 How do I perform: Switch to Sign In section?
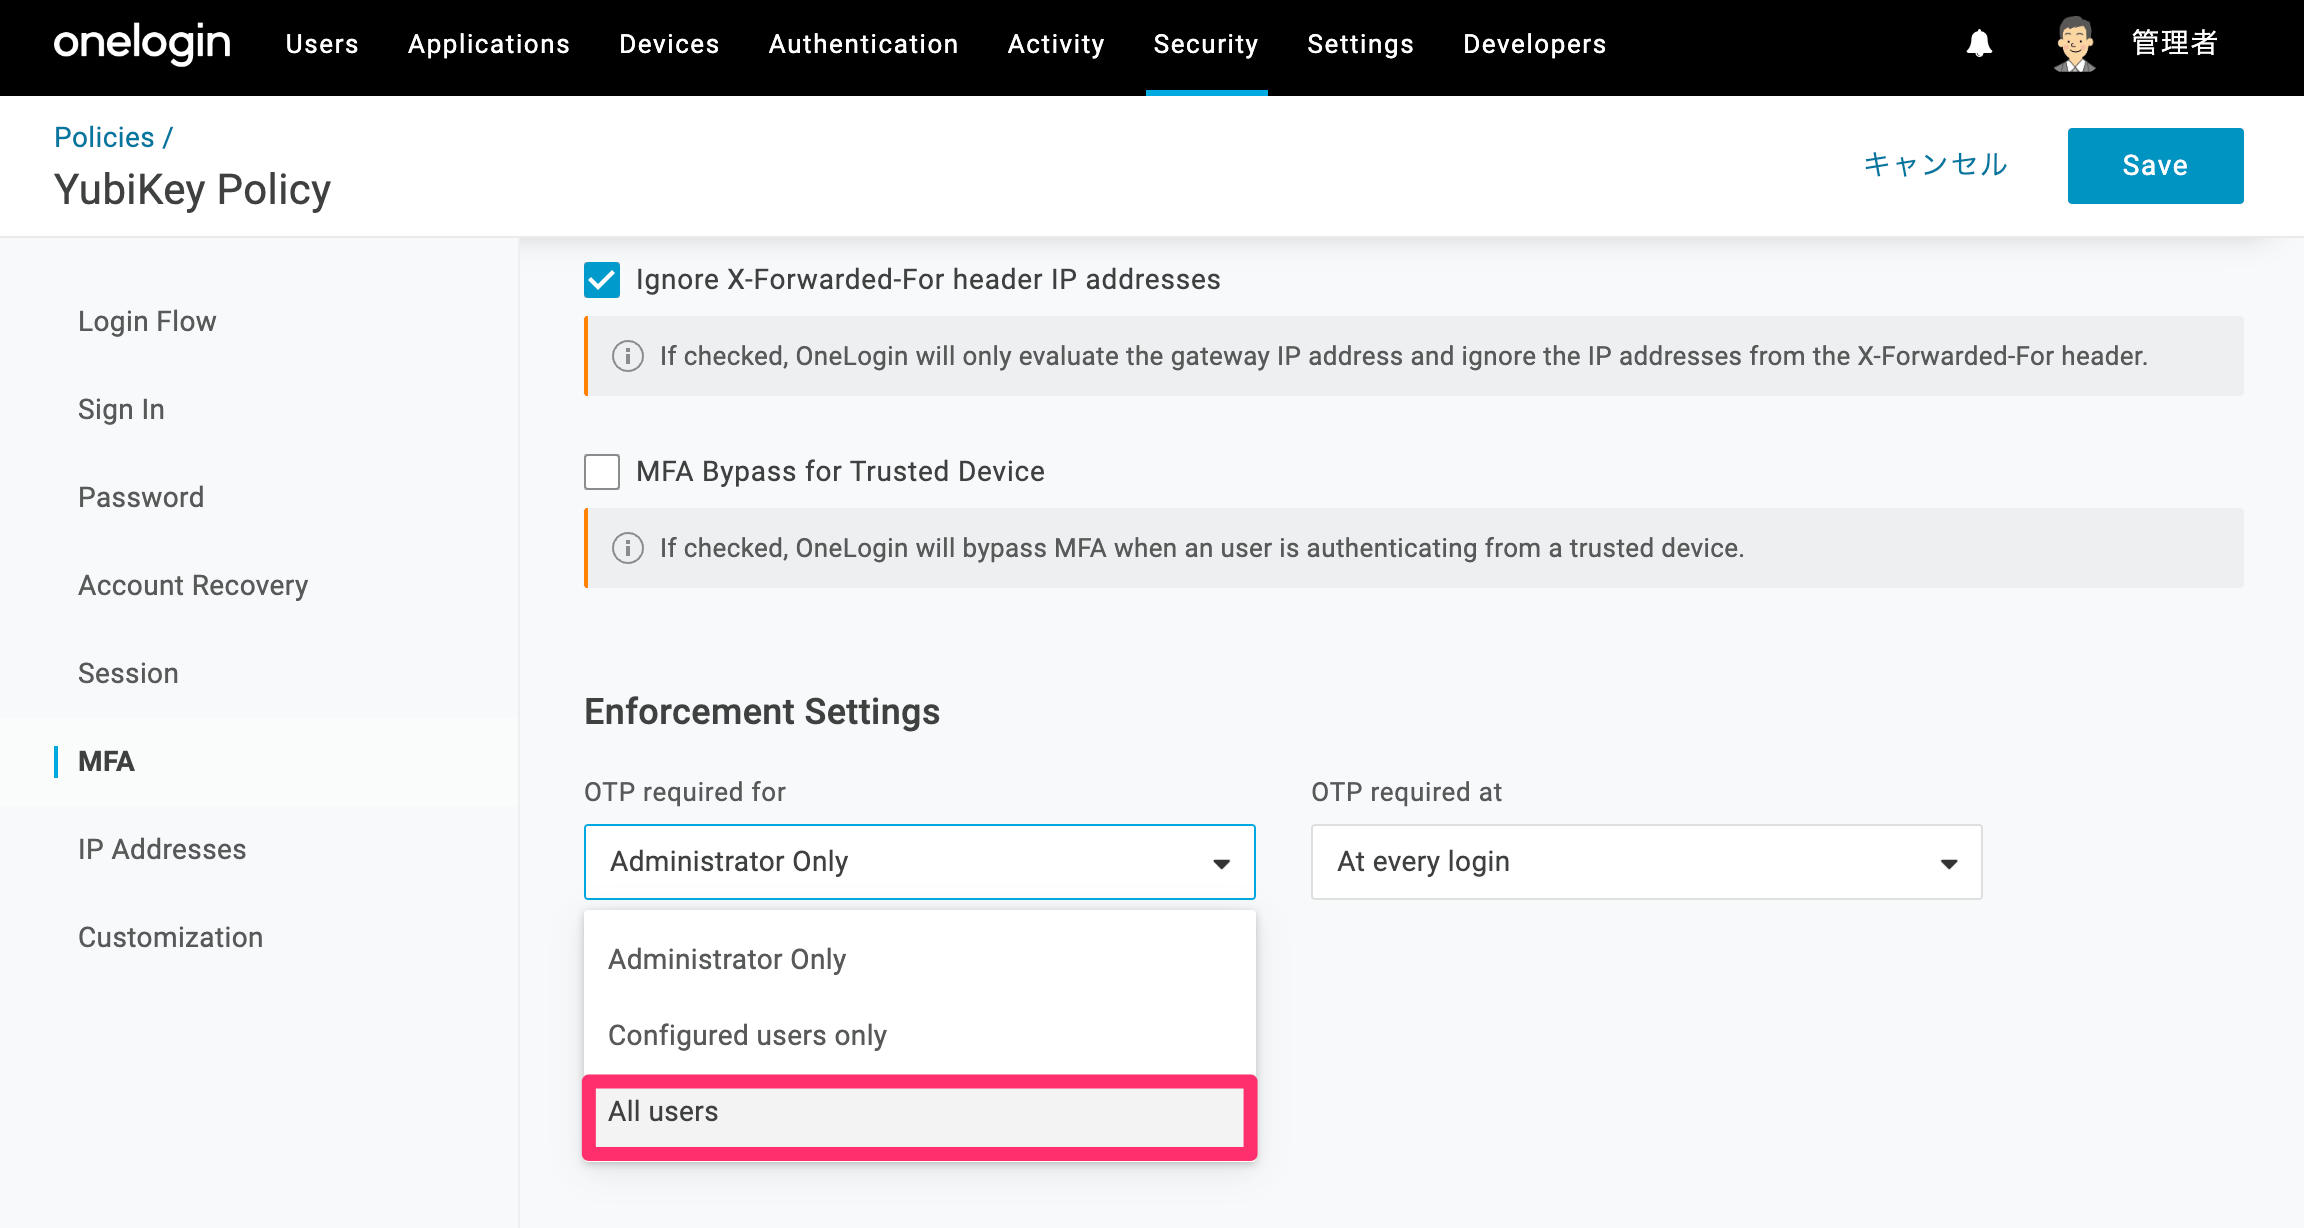pos(121,410)
